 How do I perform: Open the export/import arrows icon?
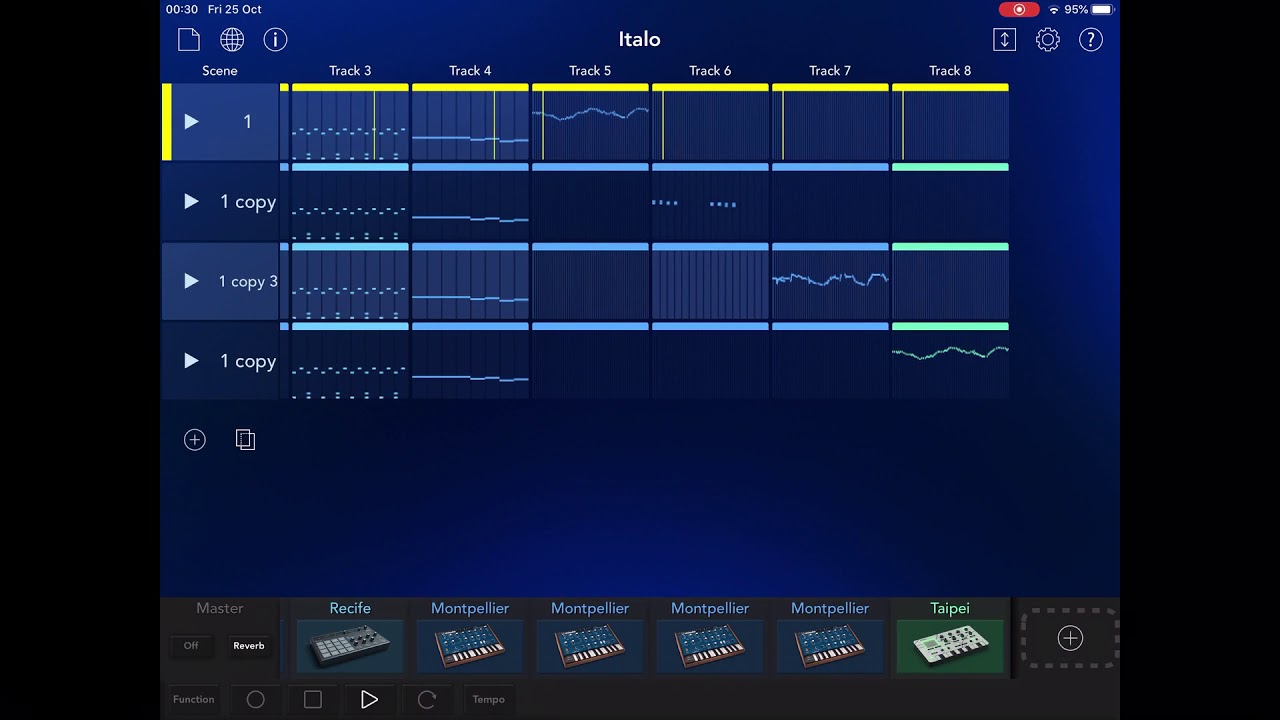1004,39
